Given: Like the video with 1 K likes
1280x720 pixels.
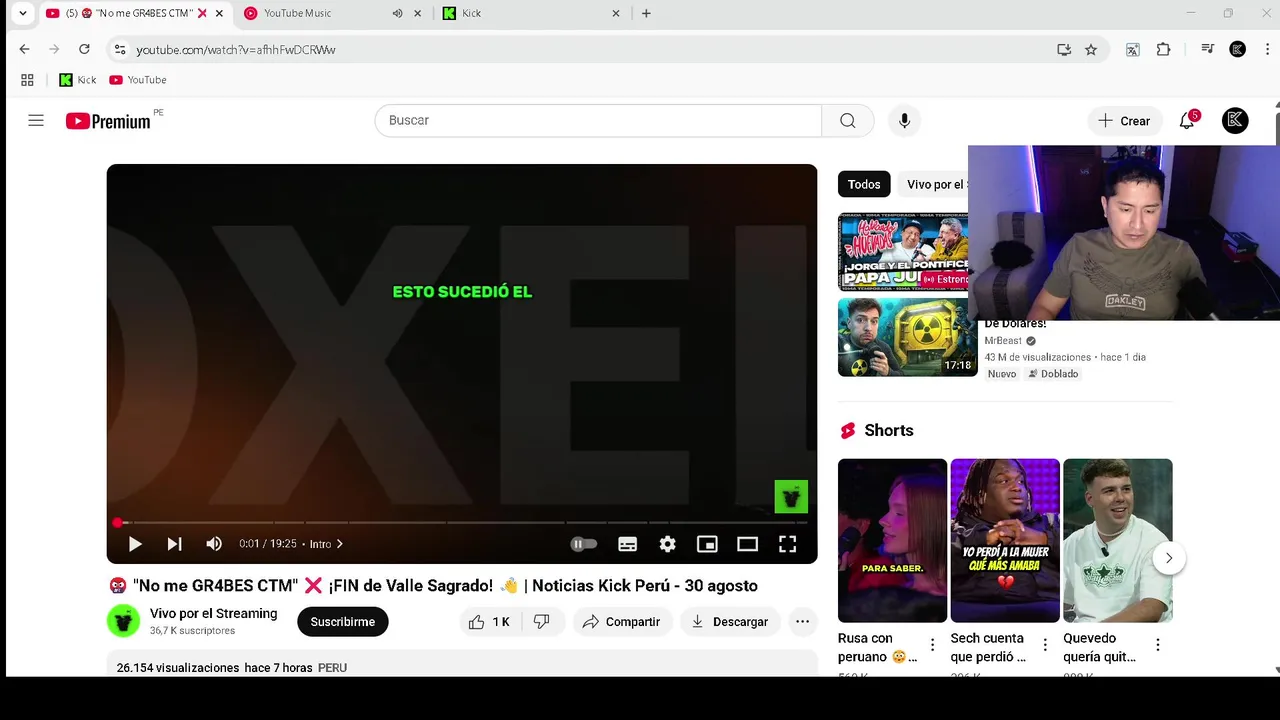Looking at the screenshot, I should click(x=490, y=622).
